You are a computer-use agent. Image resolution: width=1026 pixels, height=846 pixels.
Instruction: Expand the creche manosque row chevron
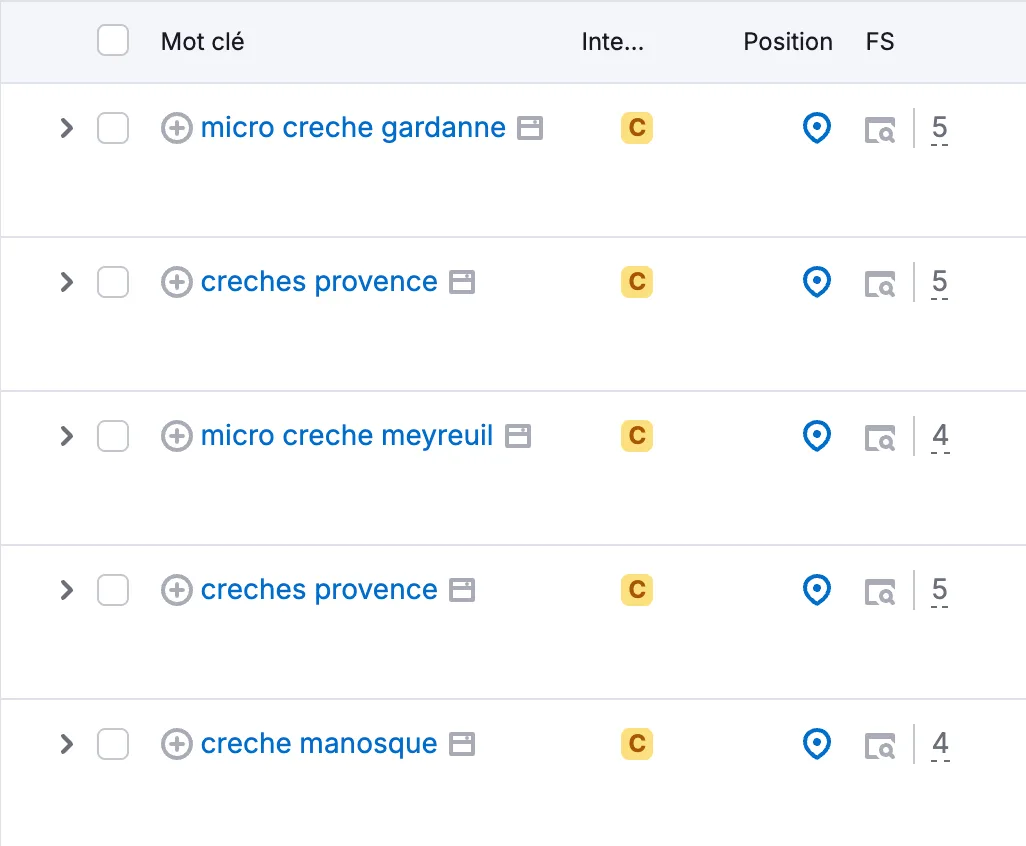click(66, 744)
